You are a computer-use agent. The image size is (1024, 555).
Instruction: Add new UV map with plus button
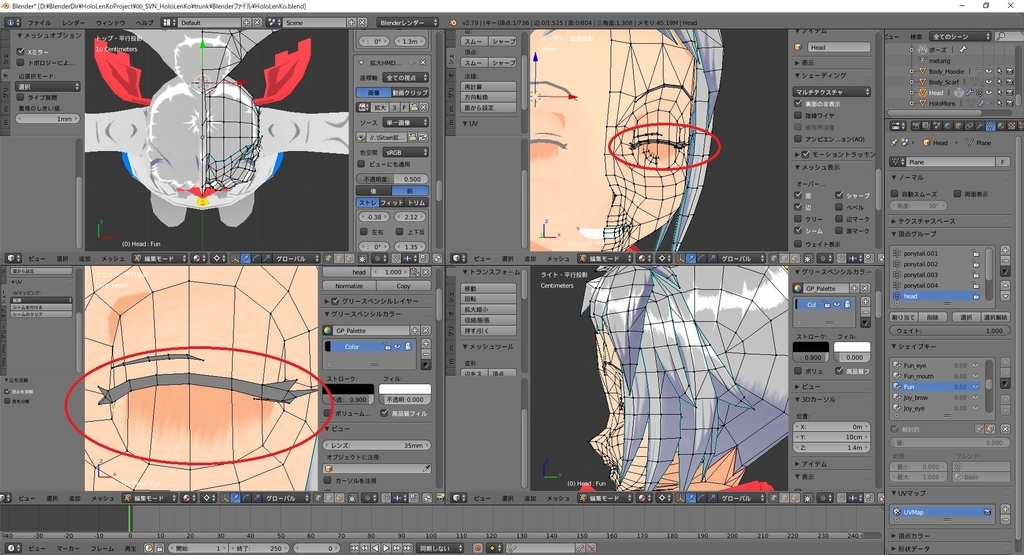pyautogui.click(x=1005, y=508)
